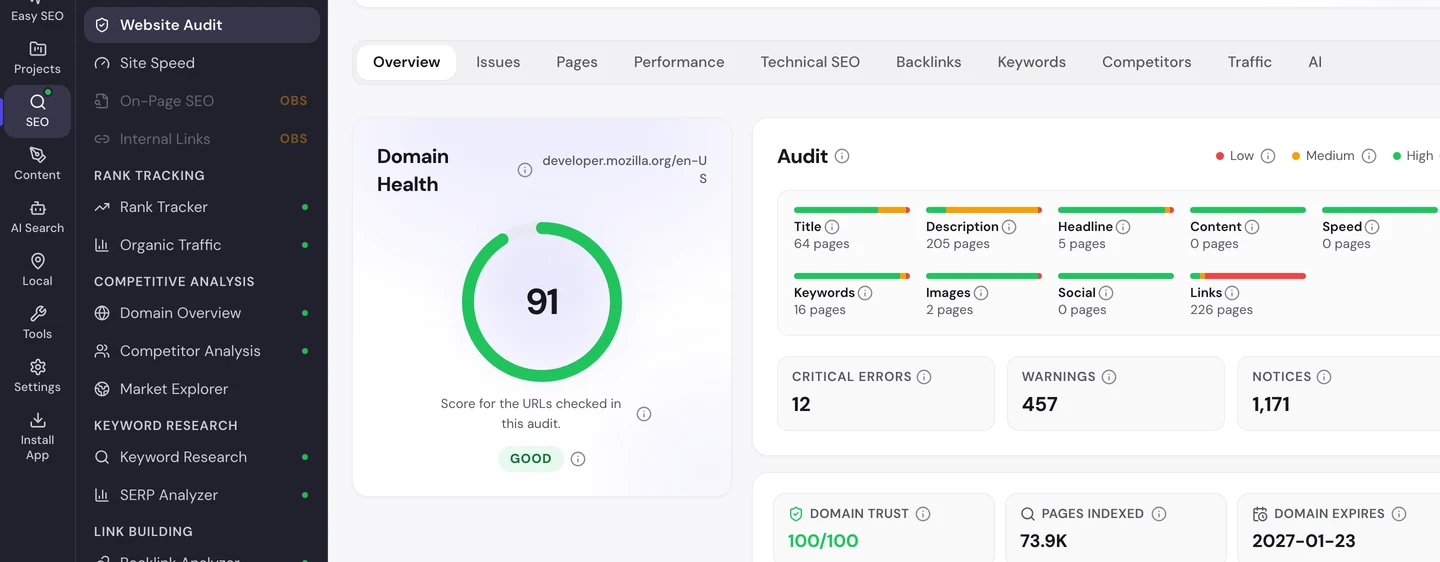Click the 226 pages count under Links
Viewport: 1440px width, 562px height.
click(1221, 310)
